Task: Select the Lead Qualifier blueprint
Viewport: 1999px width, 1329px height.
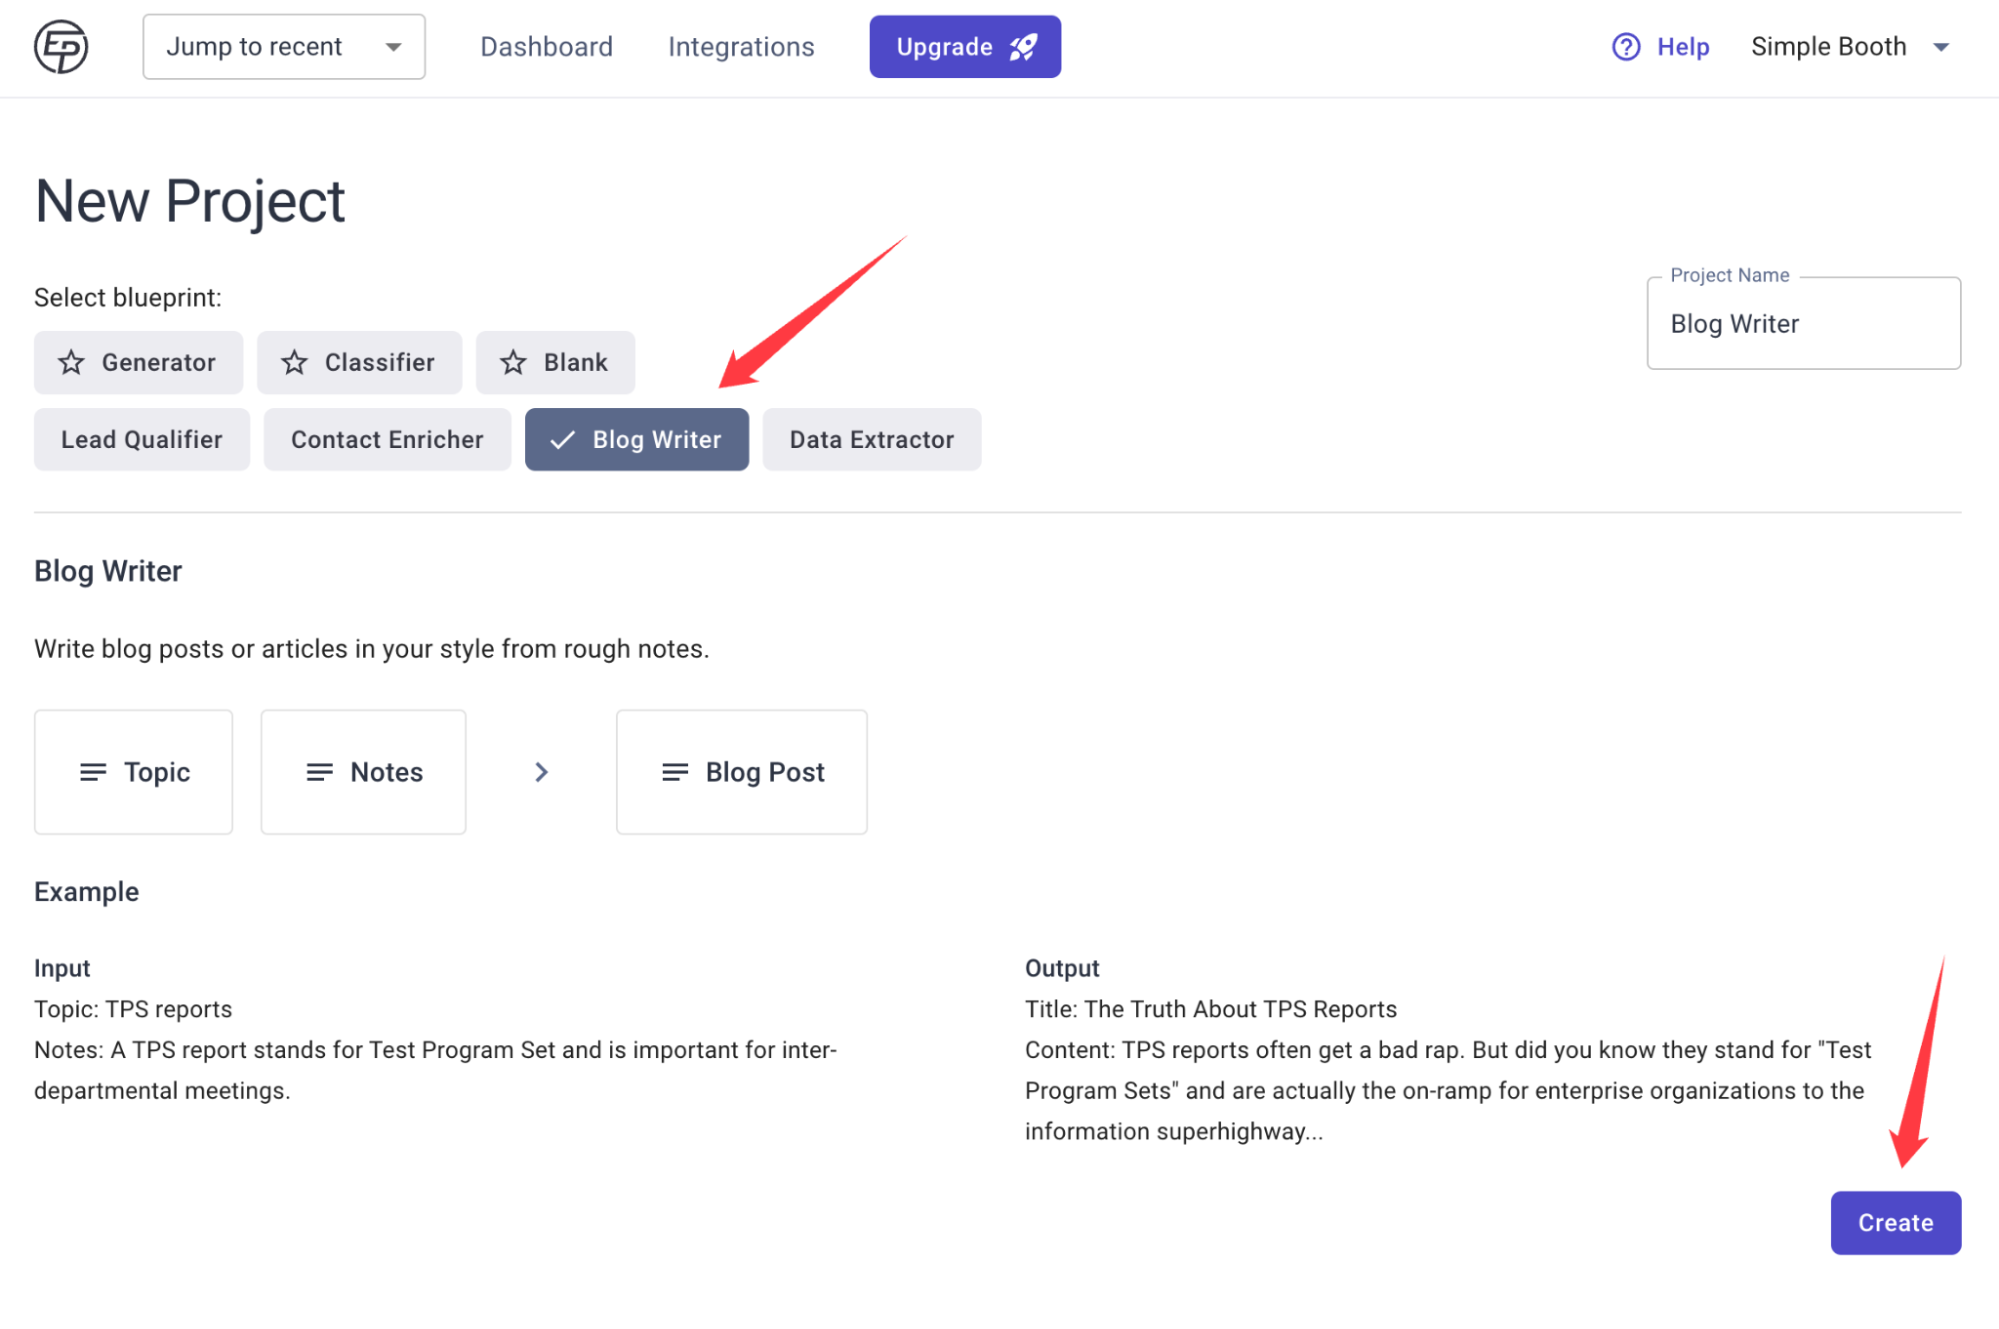Action: (141, 439)
